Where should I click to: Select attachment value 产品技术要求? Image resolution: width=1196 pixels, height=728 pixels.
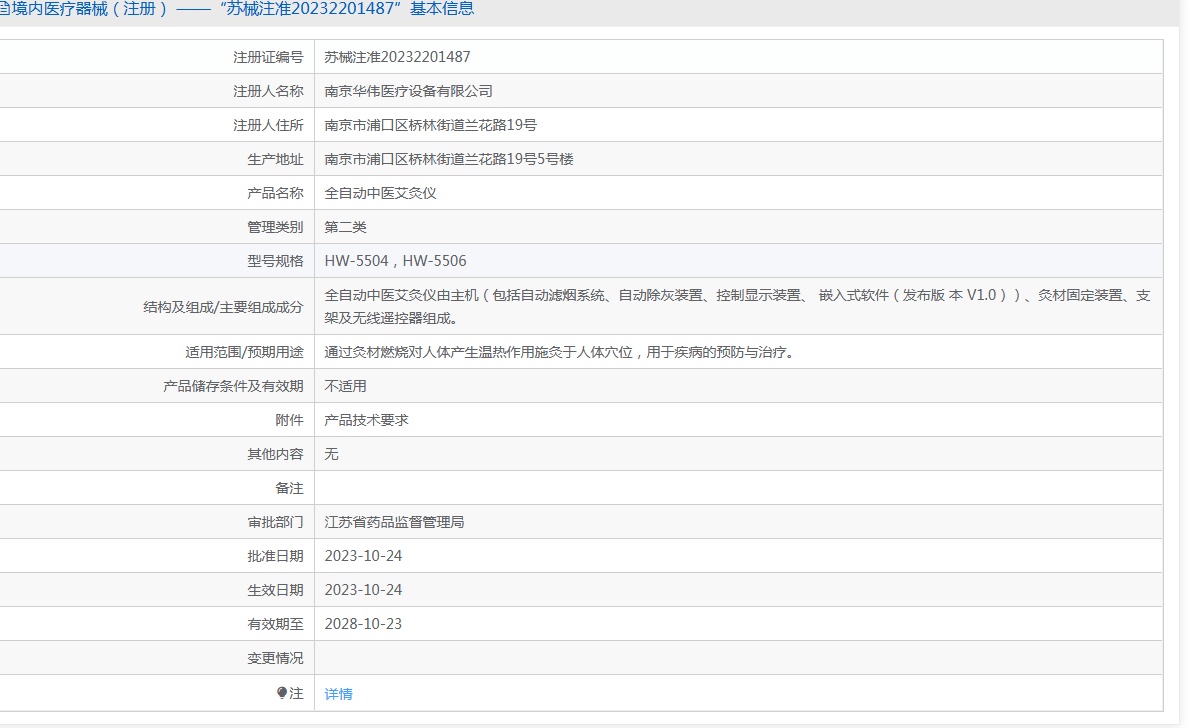[367, 420]
